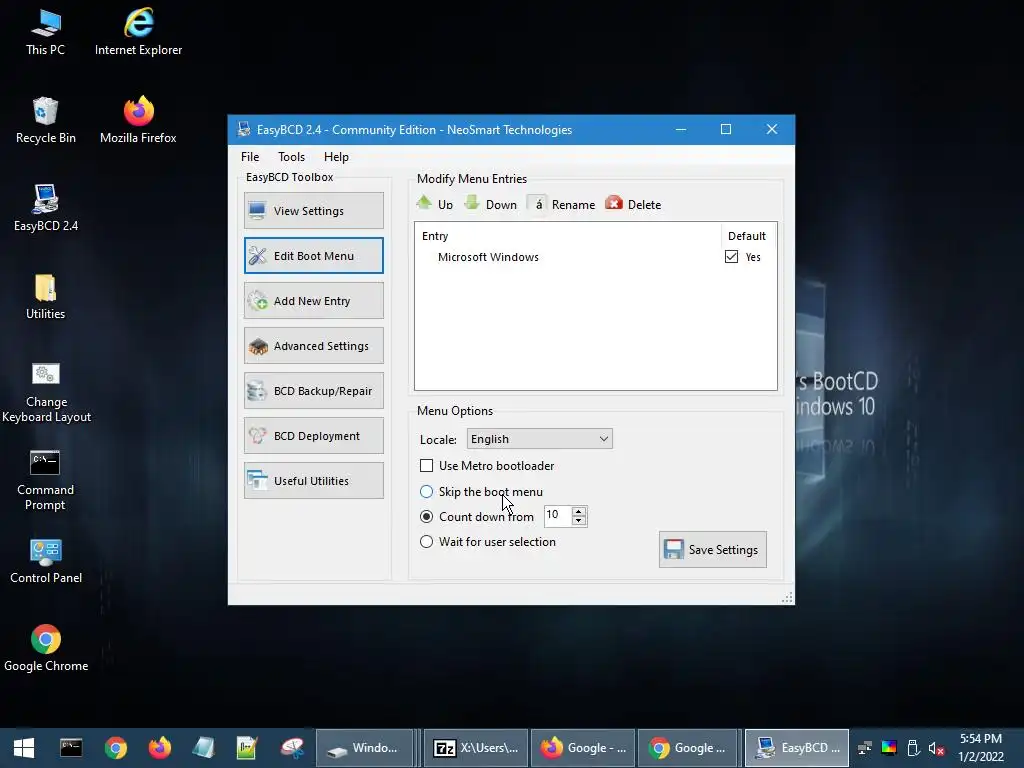
Task: Select Mozilla Firefox desktop icon
Action: [x=138, y=121]
